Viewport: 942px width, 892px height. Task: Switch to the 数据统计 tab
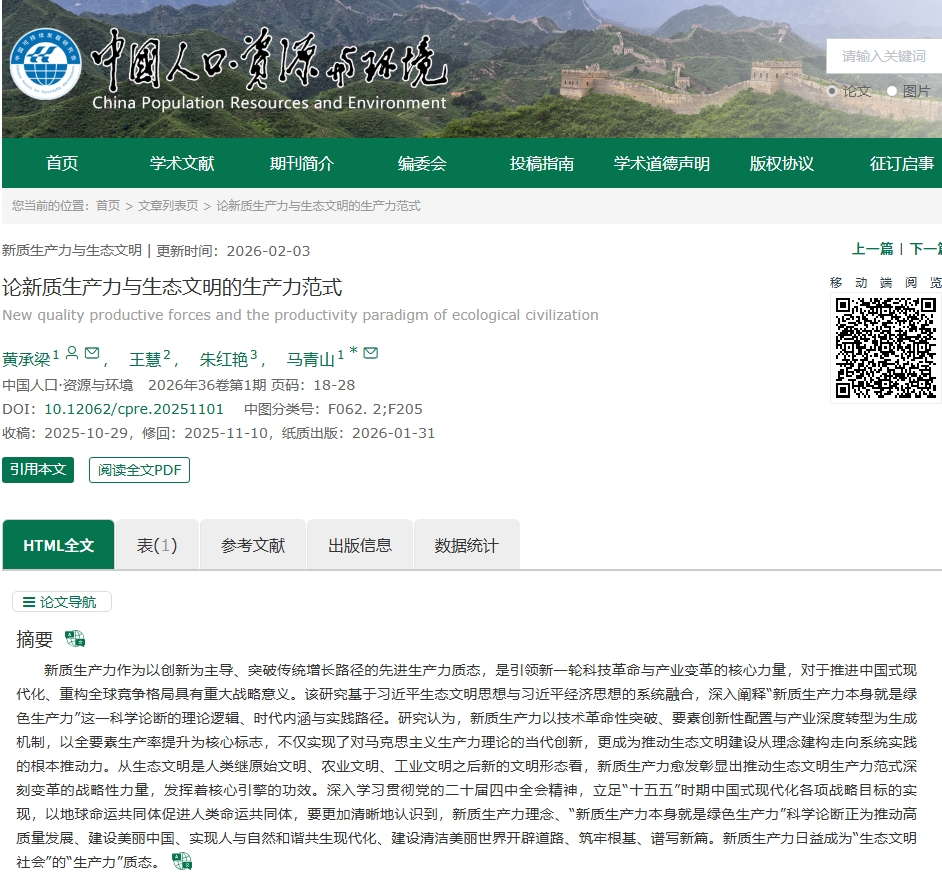pos(466,545)
